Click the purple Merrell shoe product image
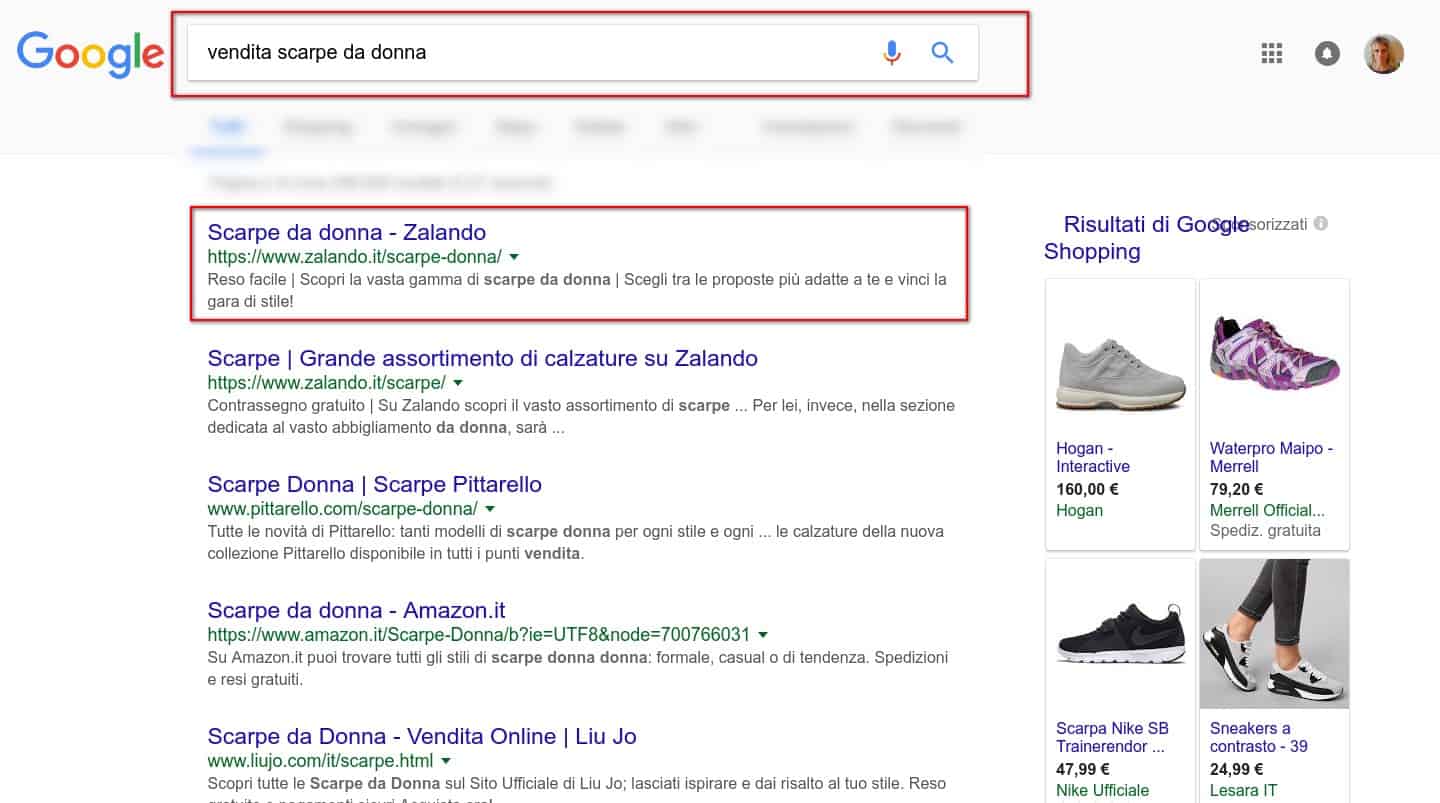The height and width of the screenshot is (803, 1440). pos(1274,354)
